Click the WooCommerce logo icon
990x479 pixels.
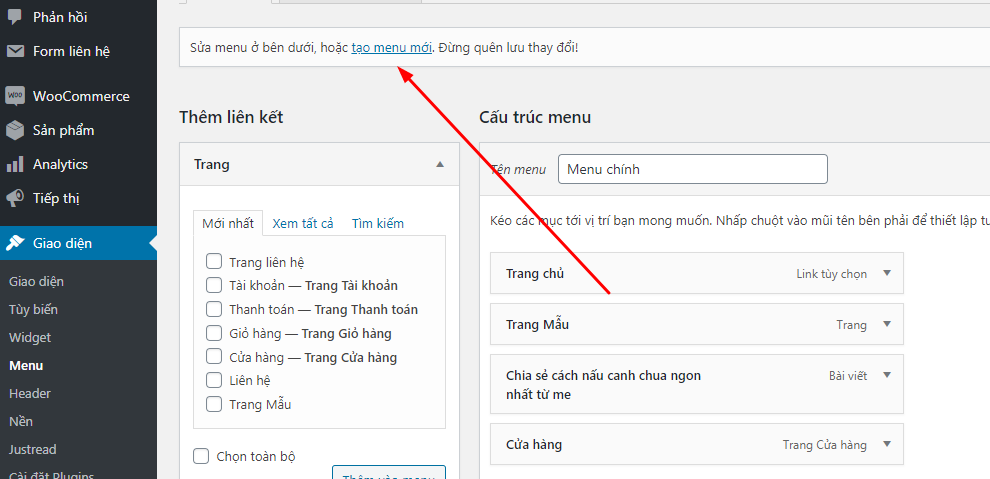(15, 96)
